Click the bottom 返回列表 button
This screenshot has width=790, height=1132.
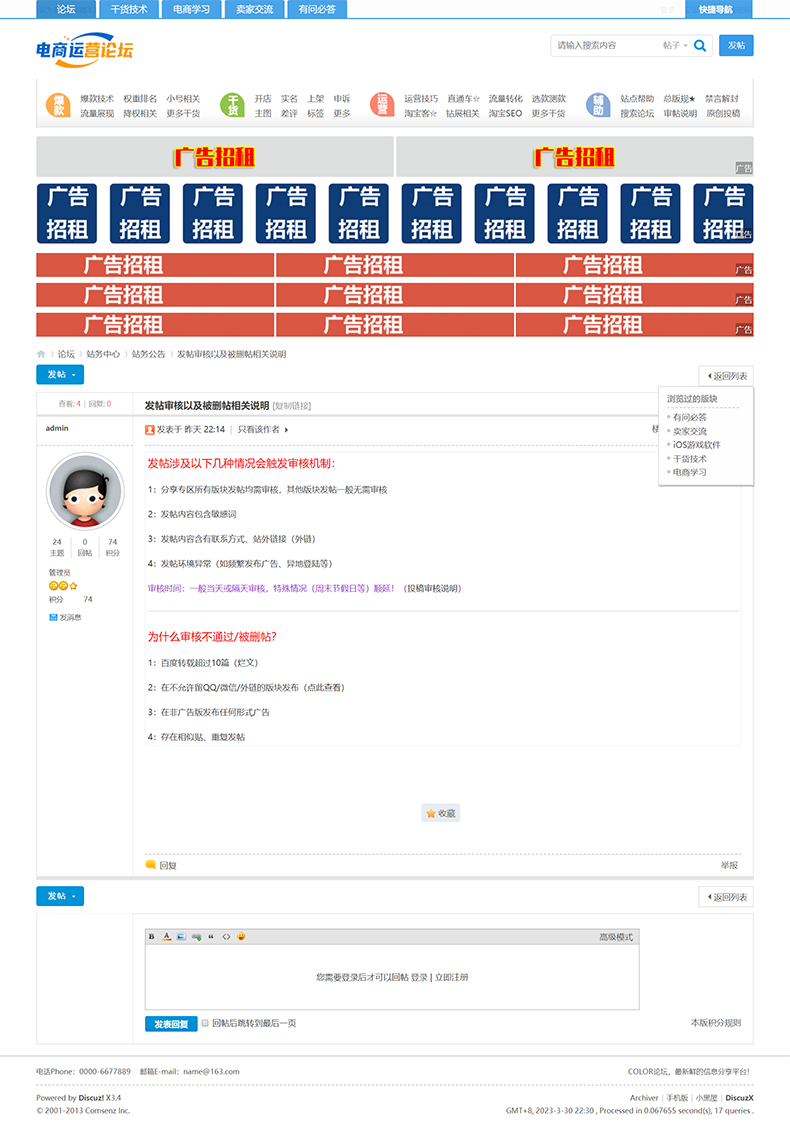click(x=726, y=897)
